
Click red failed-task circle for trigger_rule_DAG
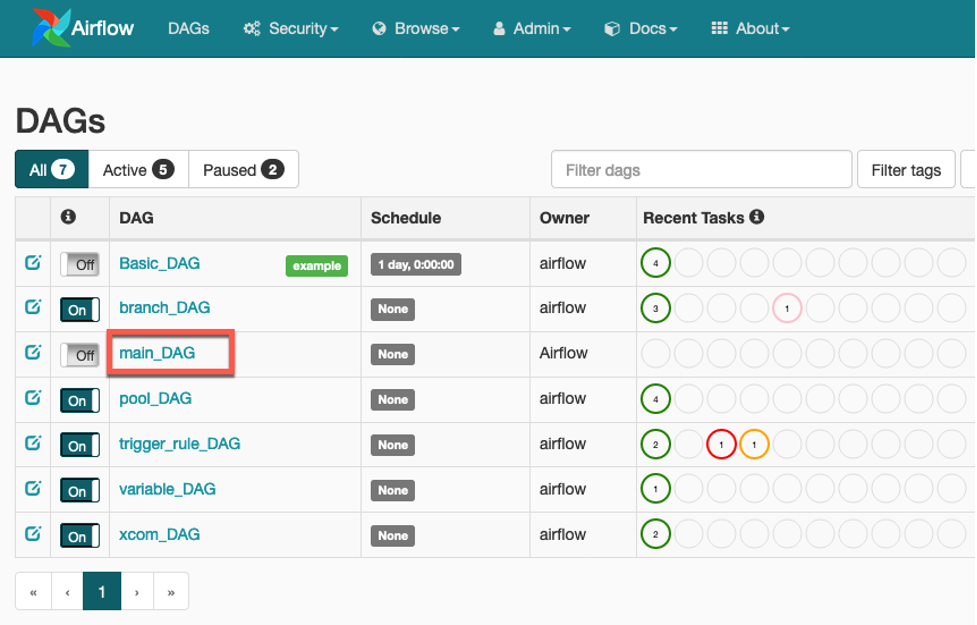[721, 444]
